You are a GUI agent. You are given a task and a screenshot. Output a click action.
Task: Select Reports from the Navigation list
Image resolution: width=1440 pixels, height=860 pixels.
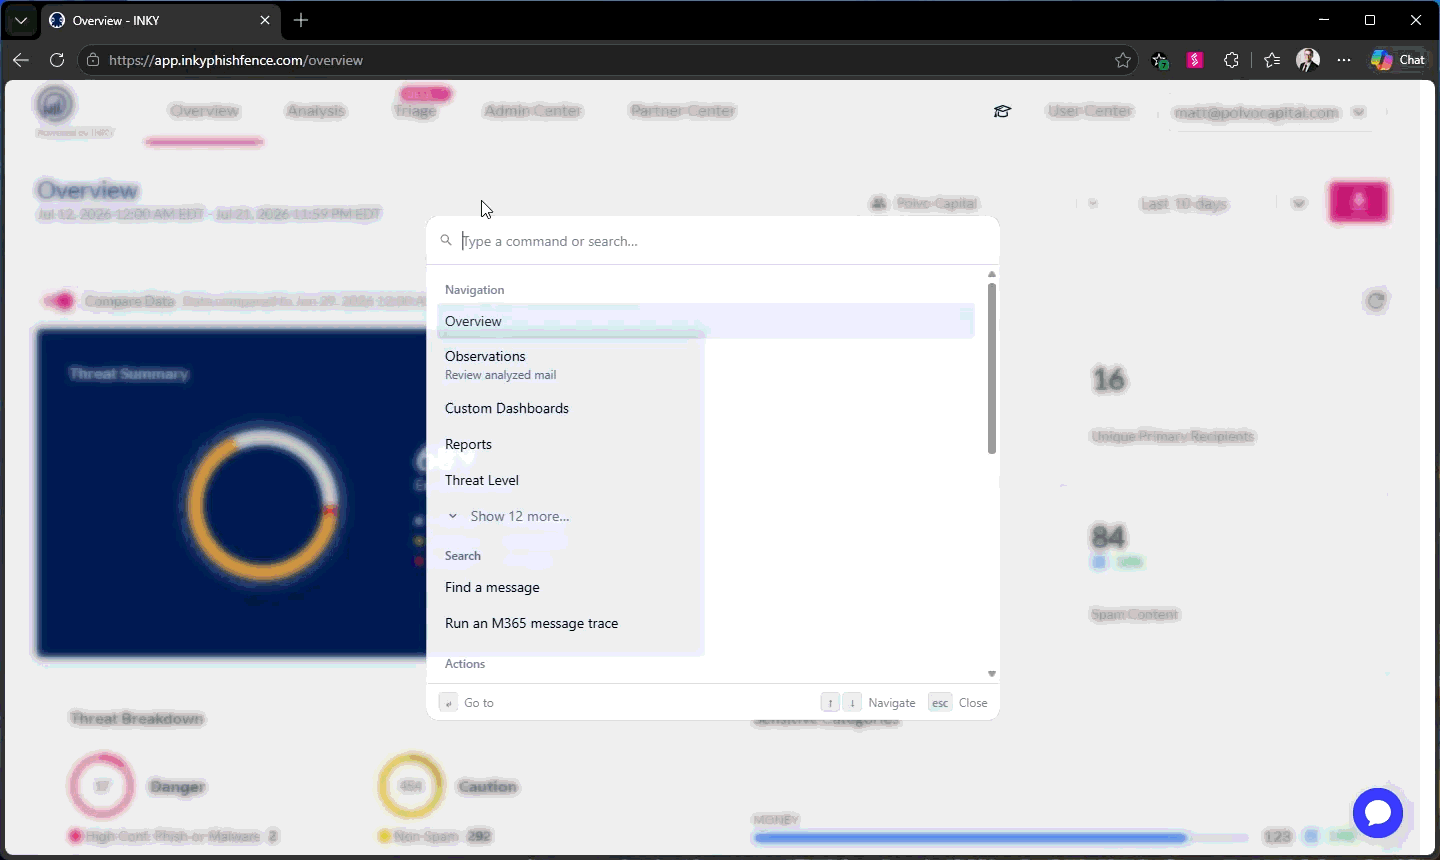click(x=705, y=444)
